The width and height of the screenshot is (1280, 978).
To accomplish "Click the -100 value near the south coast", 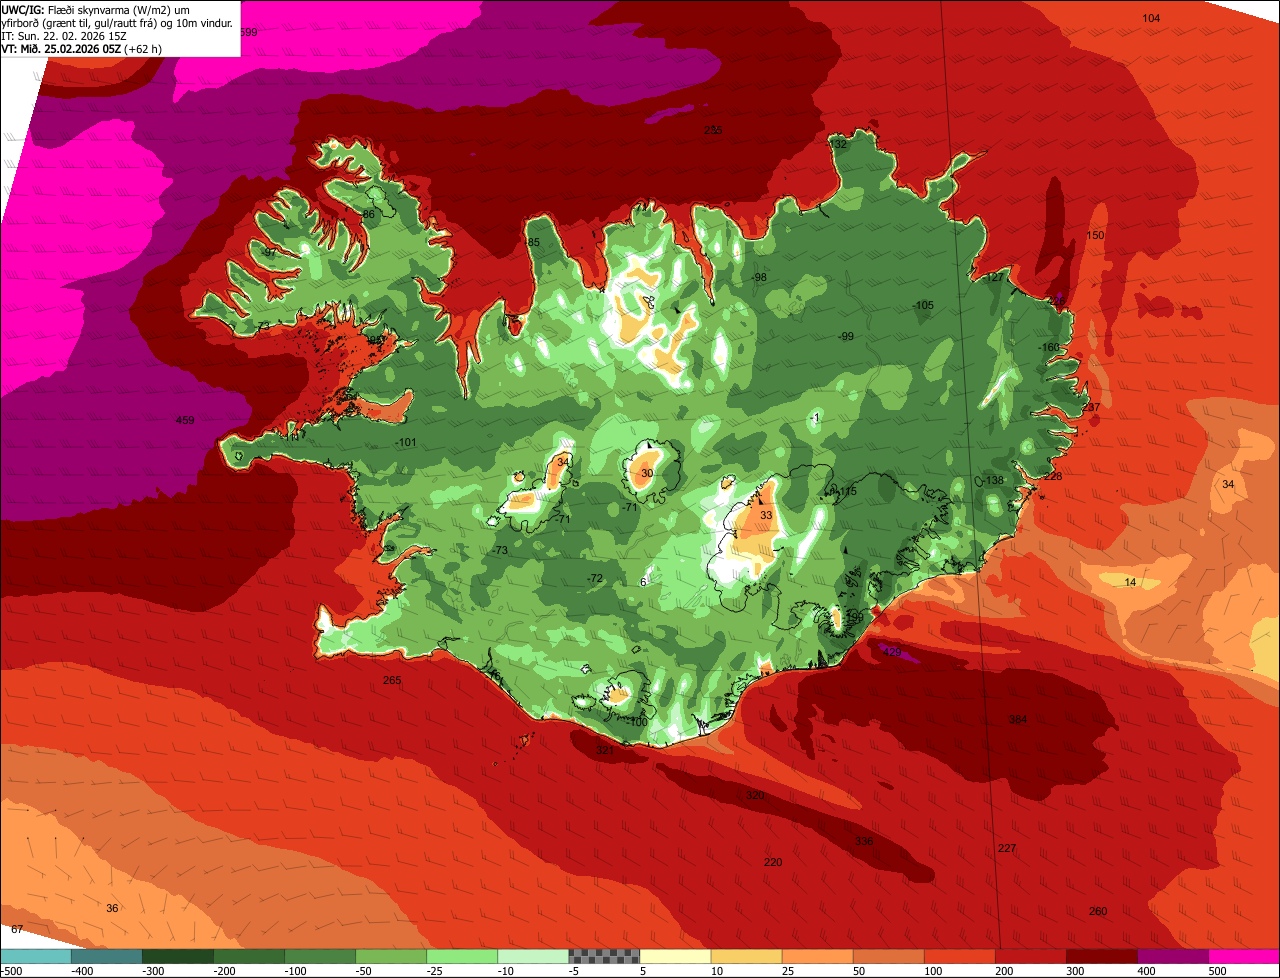I will click(x=638, y=722).
